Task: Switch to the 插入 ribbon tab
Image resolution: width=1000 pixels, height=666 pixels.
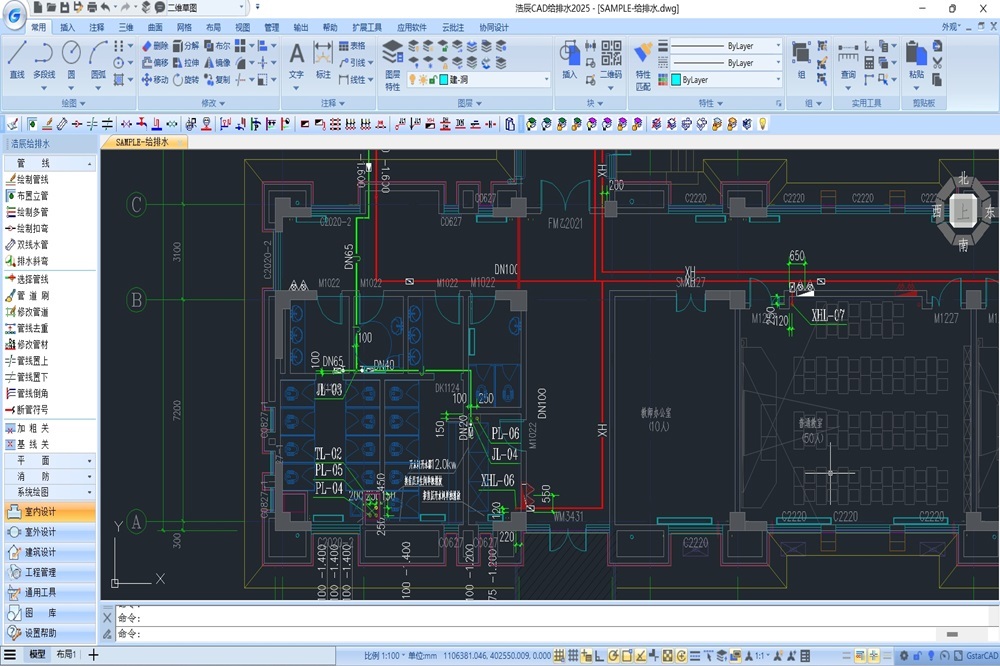Action: coord(67,28)
